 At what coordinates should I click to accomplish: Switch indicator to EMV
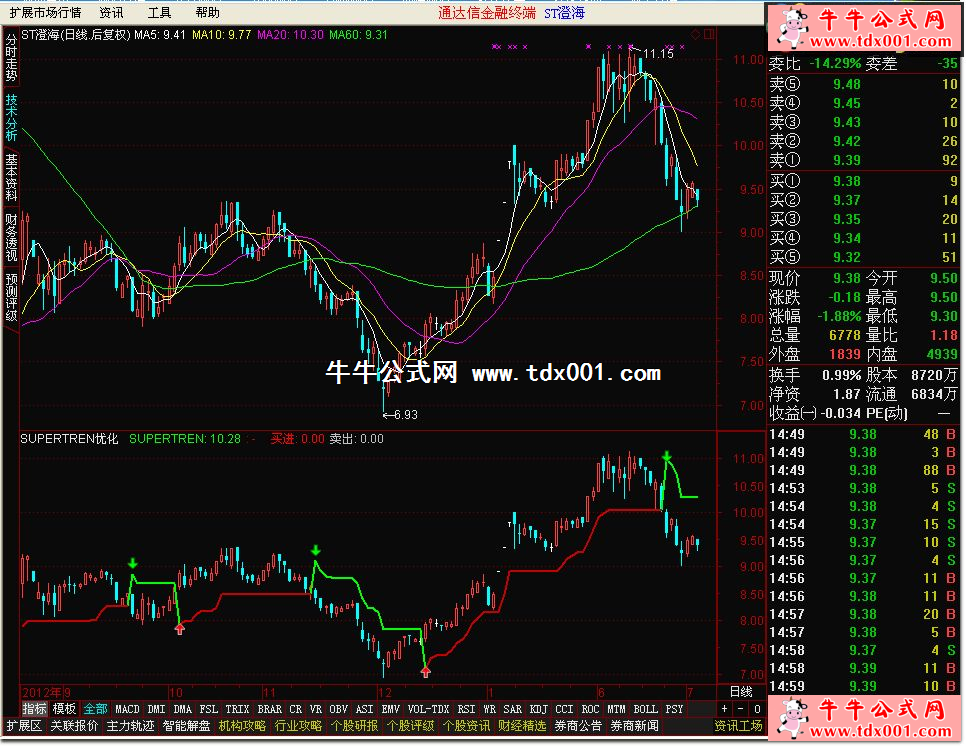pyautogui.click(x=391, y=709)
